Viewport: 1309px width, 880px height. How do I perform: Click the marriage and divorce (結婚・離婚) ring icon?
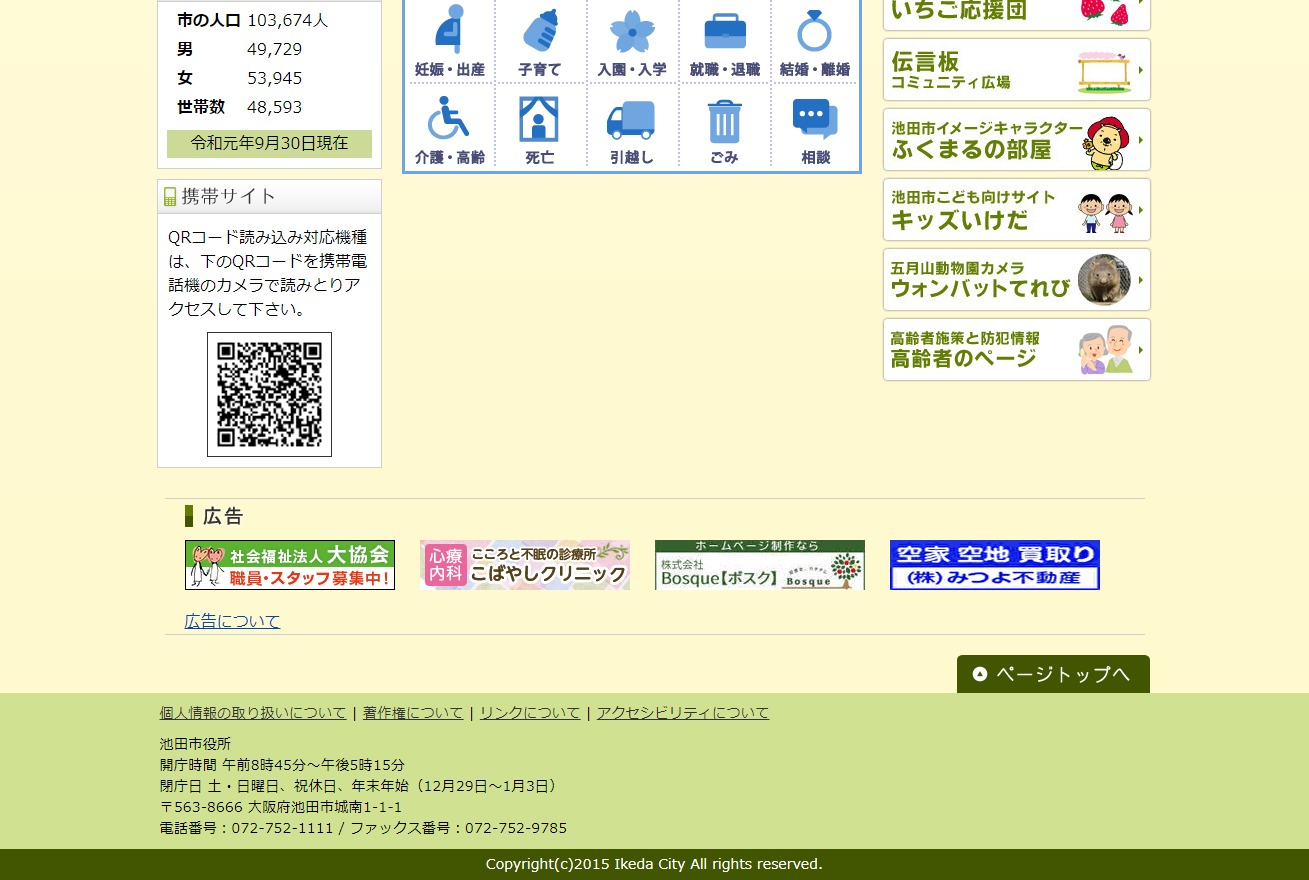click(x=815, y=40)
